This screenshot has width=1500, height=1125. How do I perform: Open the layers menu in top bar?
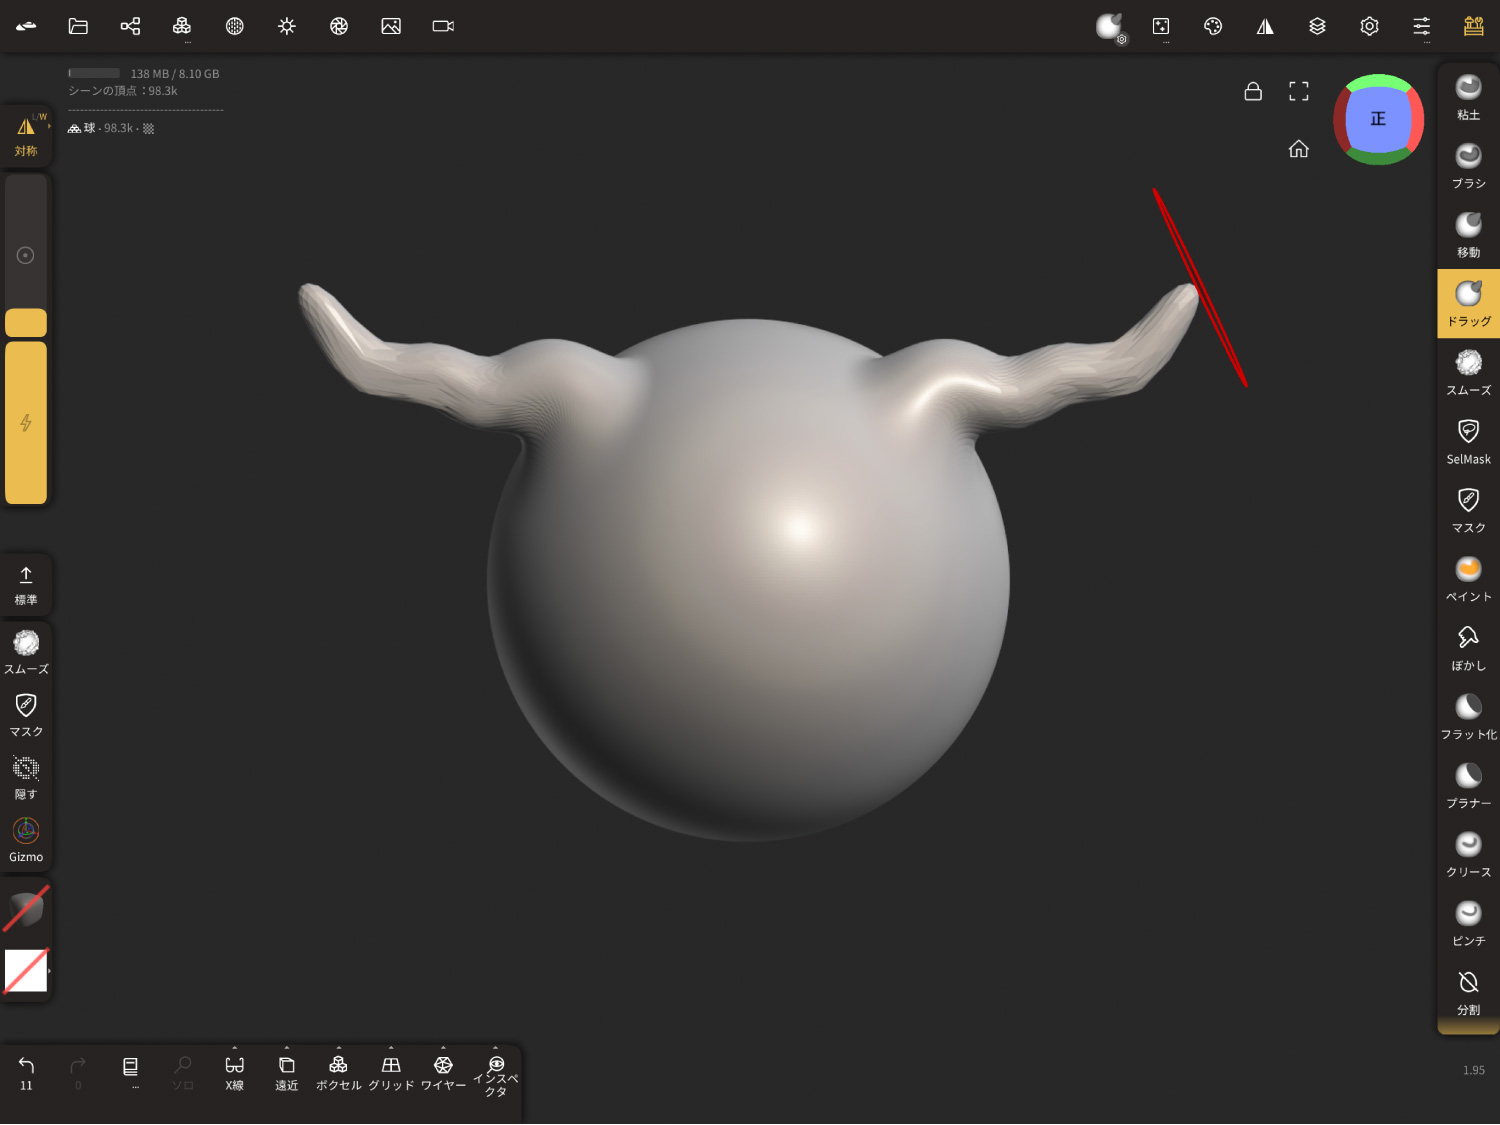(1317, 26)
